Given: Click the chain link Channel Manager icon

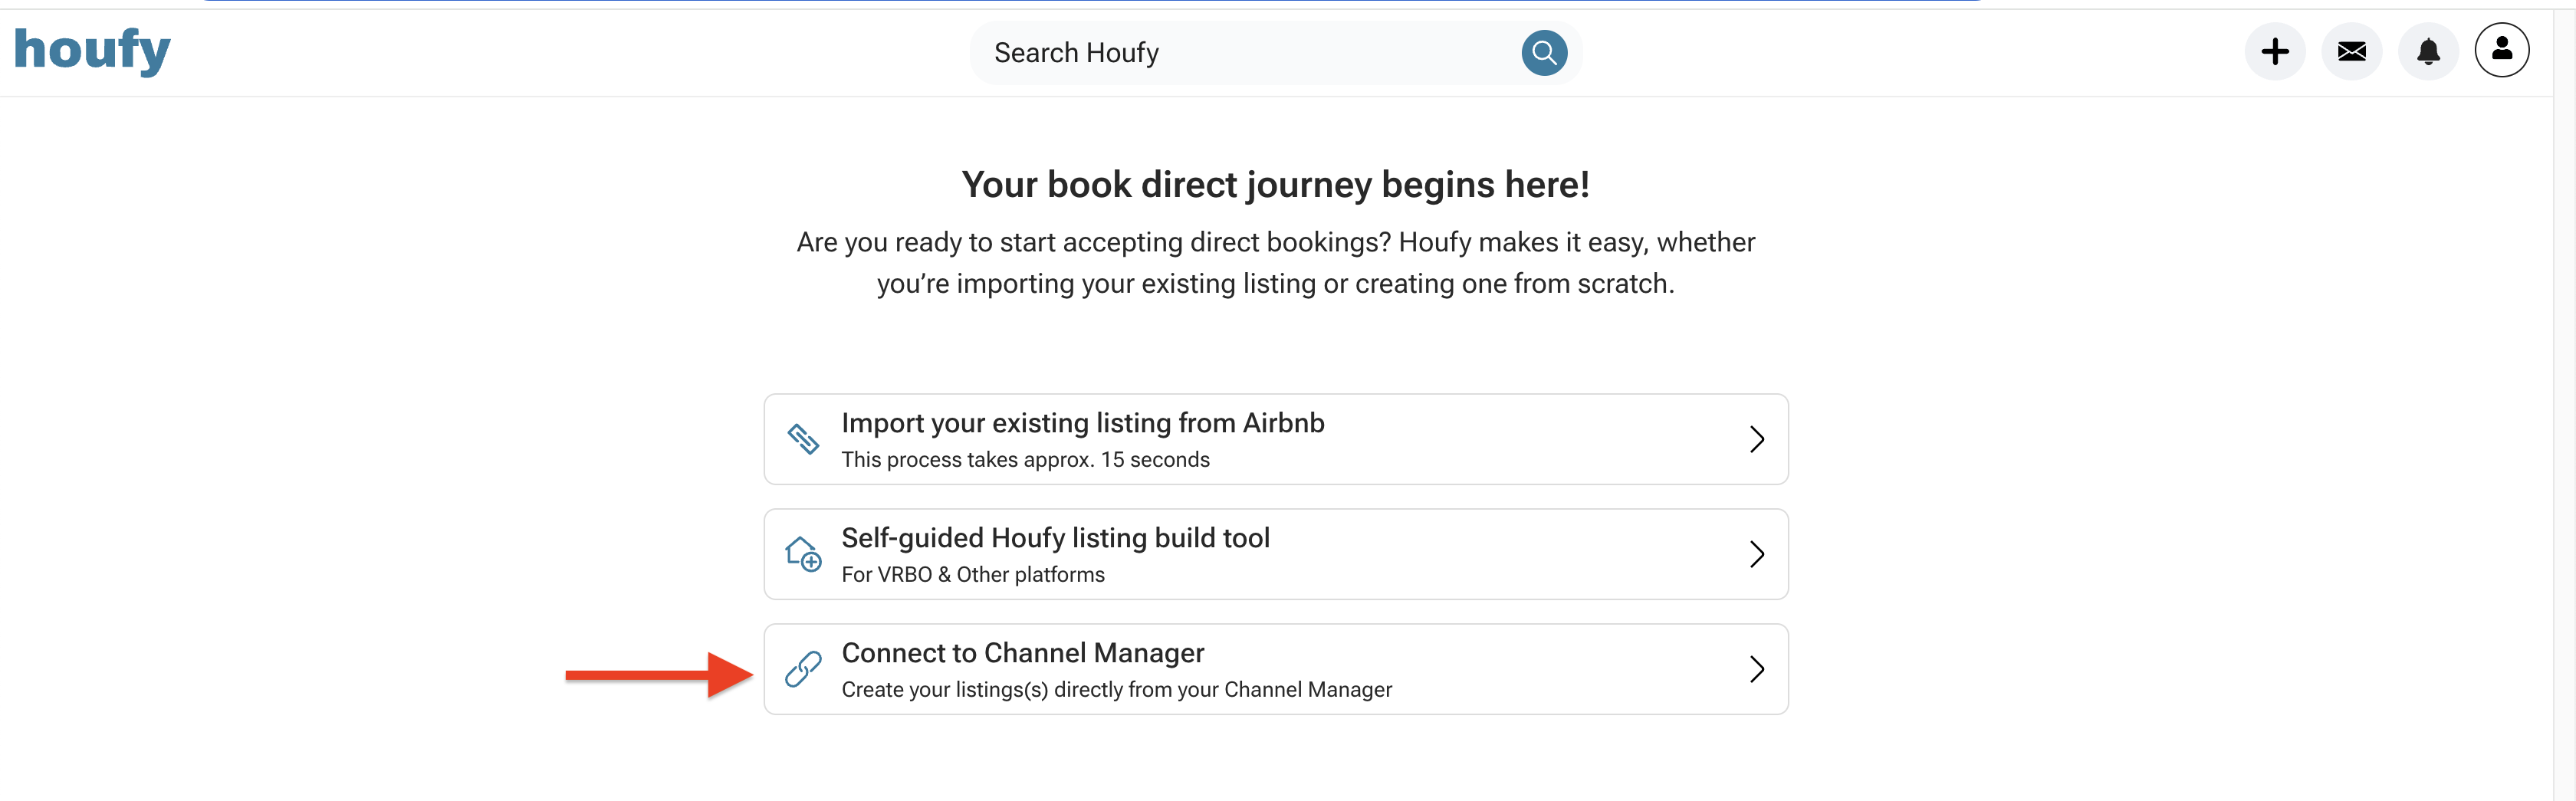Looking at the screenshot, I should [x=803, y=669].
